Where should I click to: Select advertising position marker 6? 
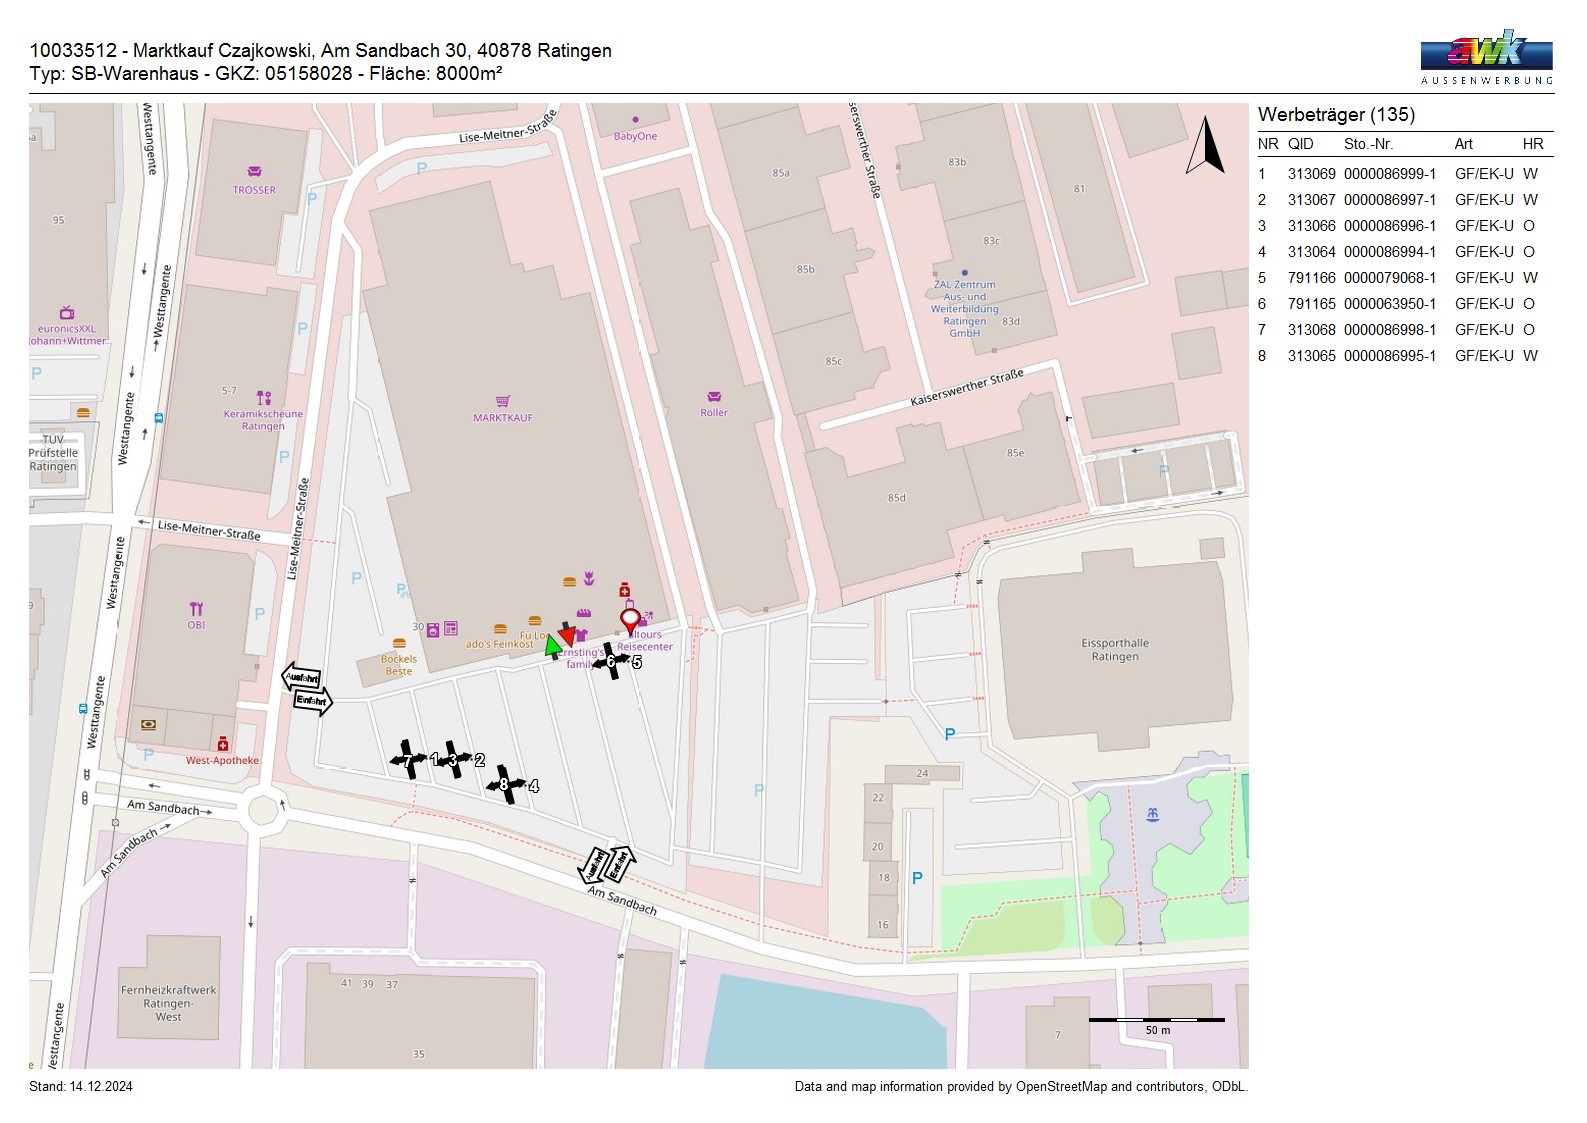tap(609, 661)
